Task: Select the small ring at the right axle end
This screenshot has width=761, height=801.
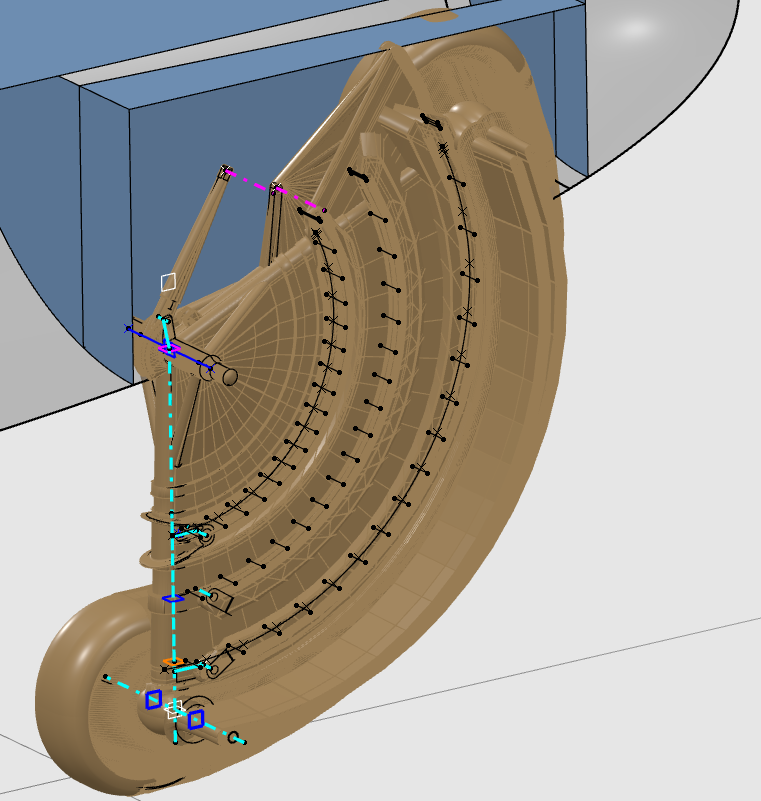Action: coord(234,738)
